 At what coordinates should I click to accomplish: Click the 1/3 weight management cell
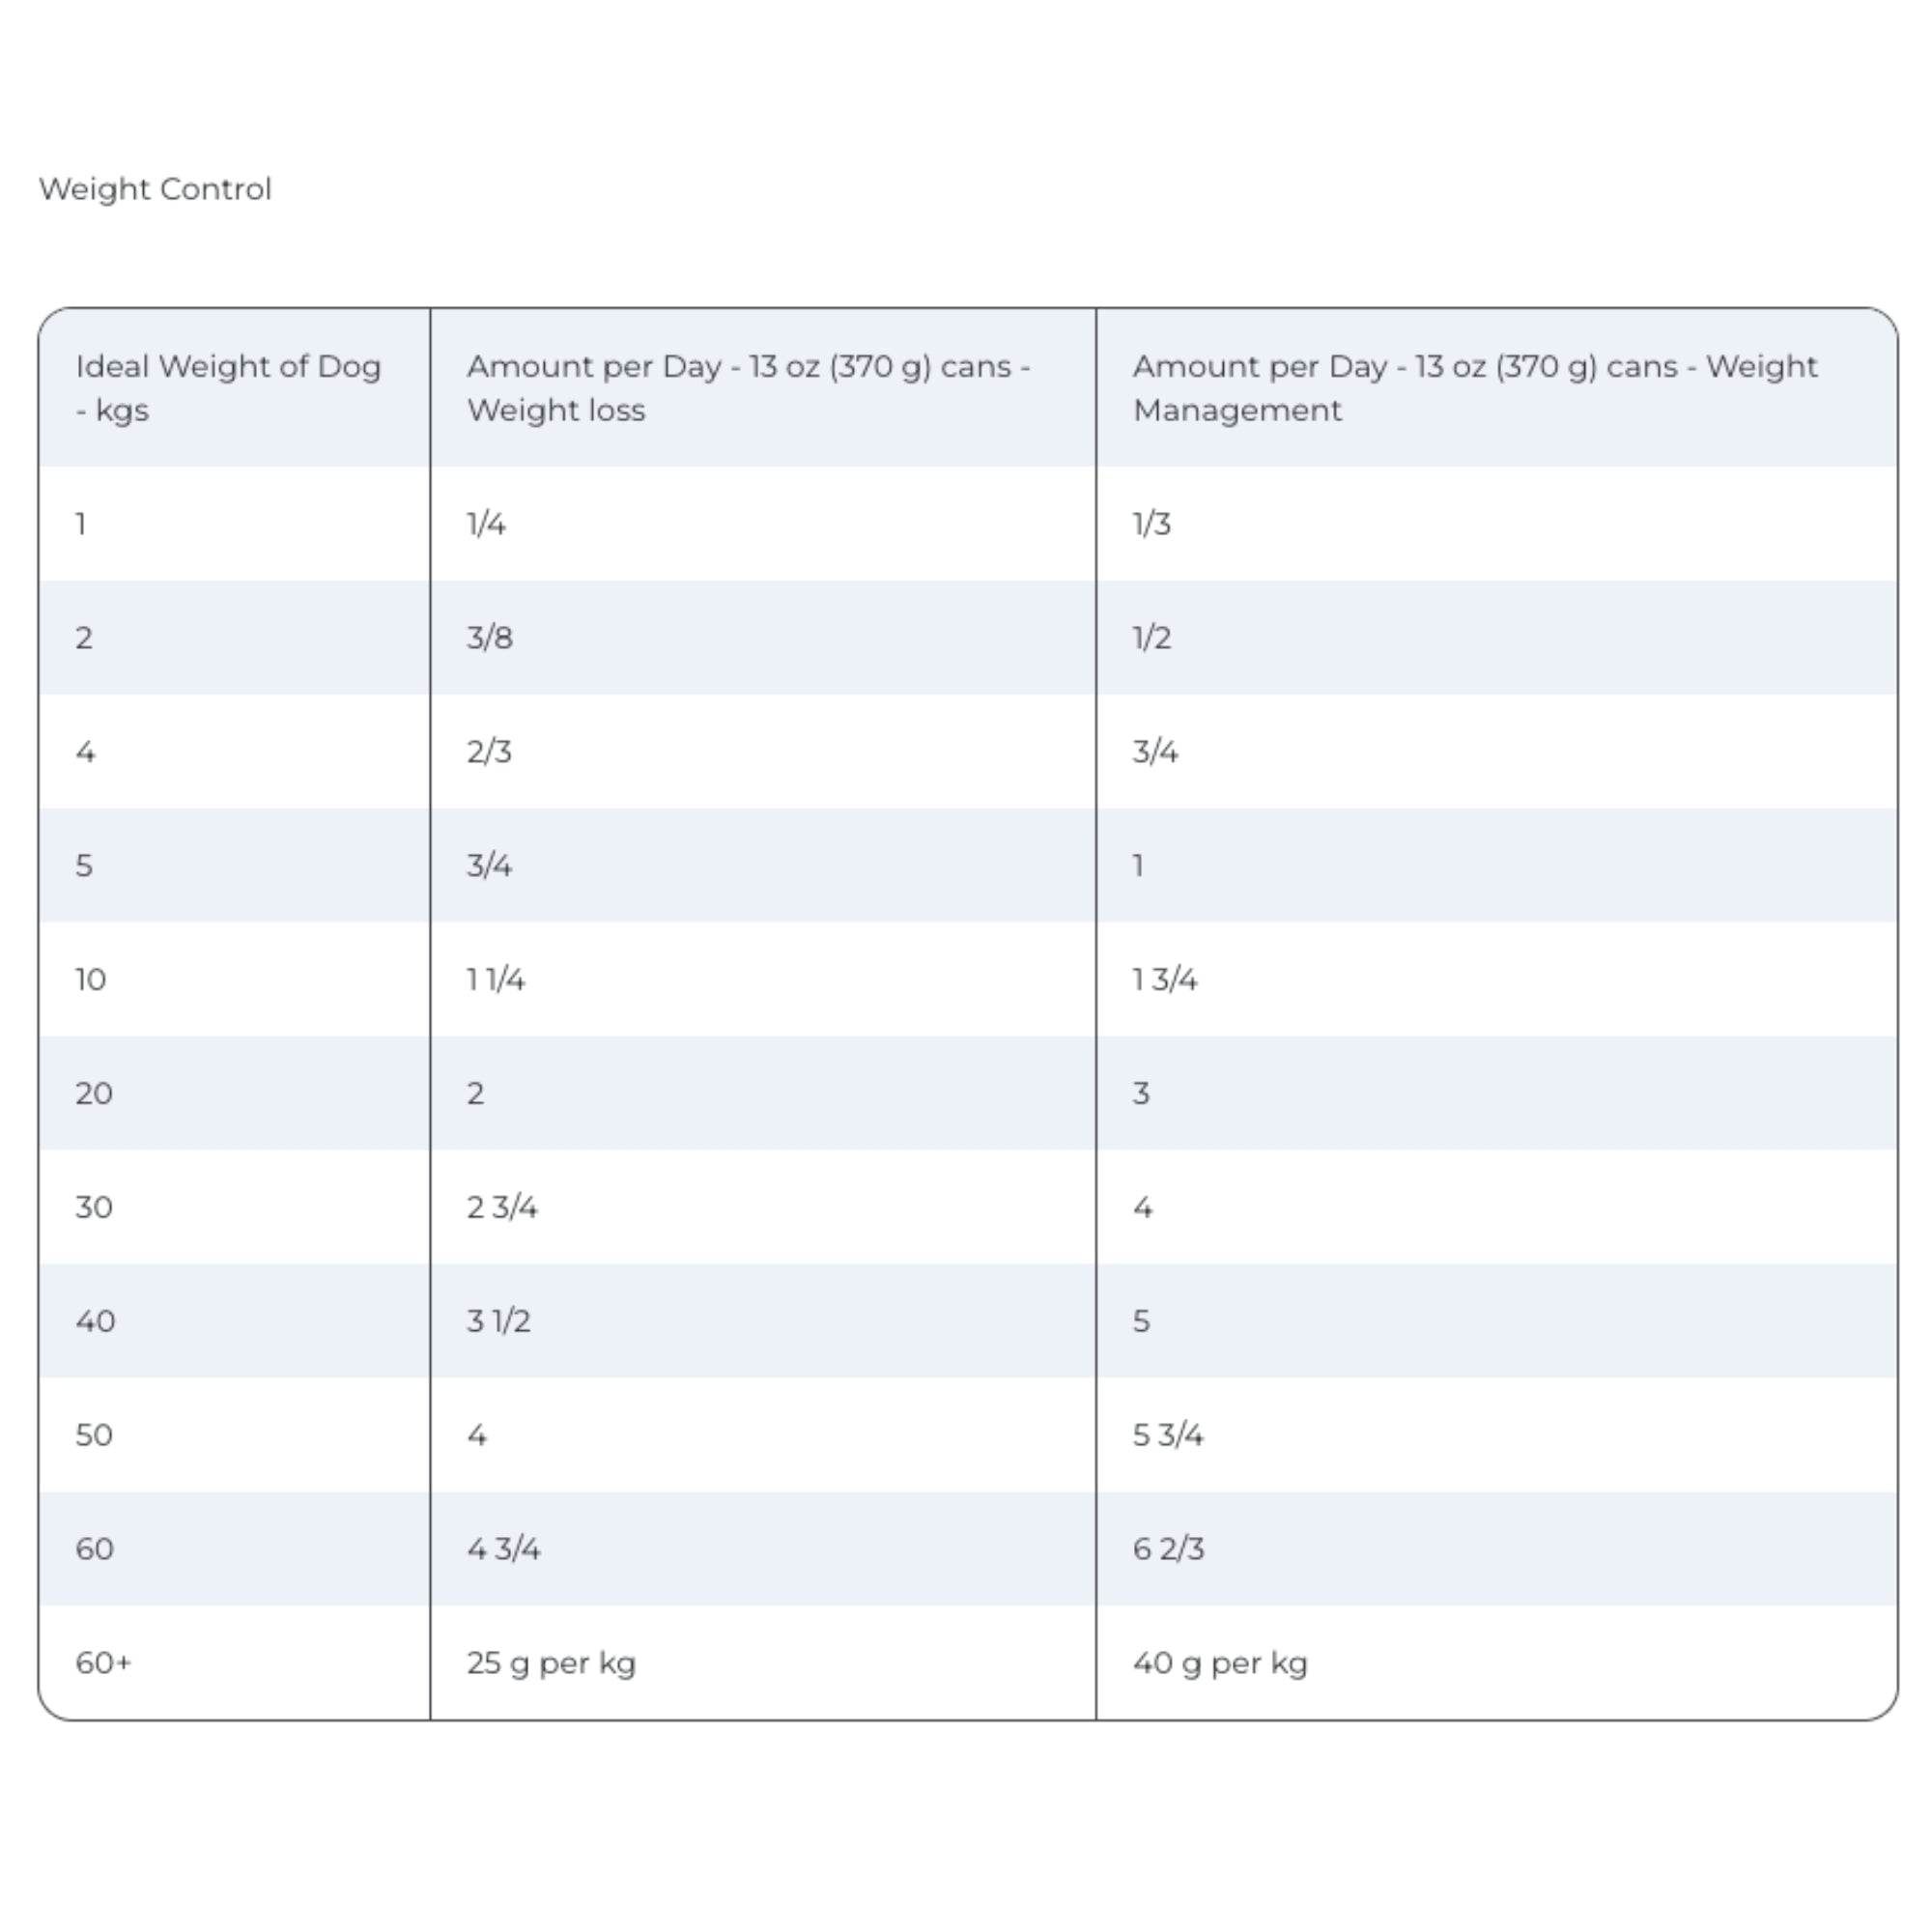click(1151, 524)
